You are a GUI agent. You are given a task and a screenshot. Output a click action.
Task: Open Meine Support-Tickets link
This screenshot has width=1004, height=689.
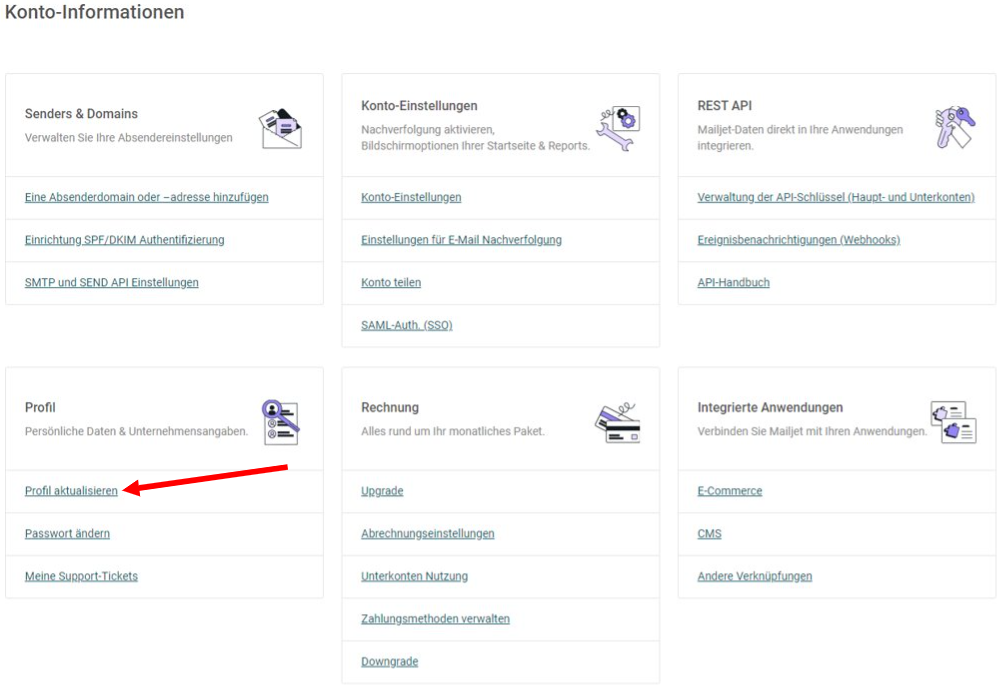click(81, 576)
